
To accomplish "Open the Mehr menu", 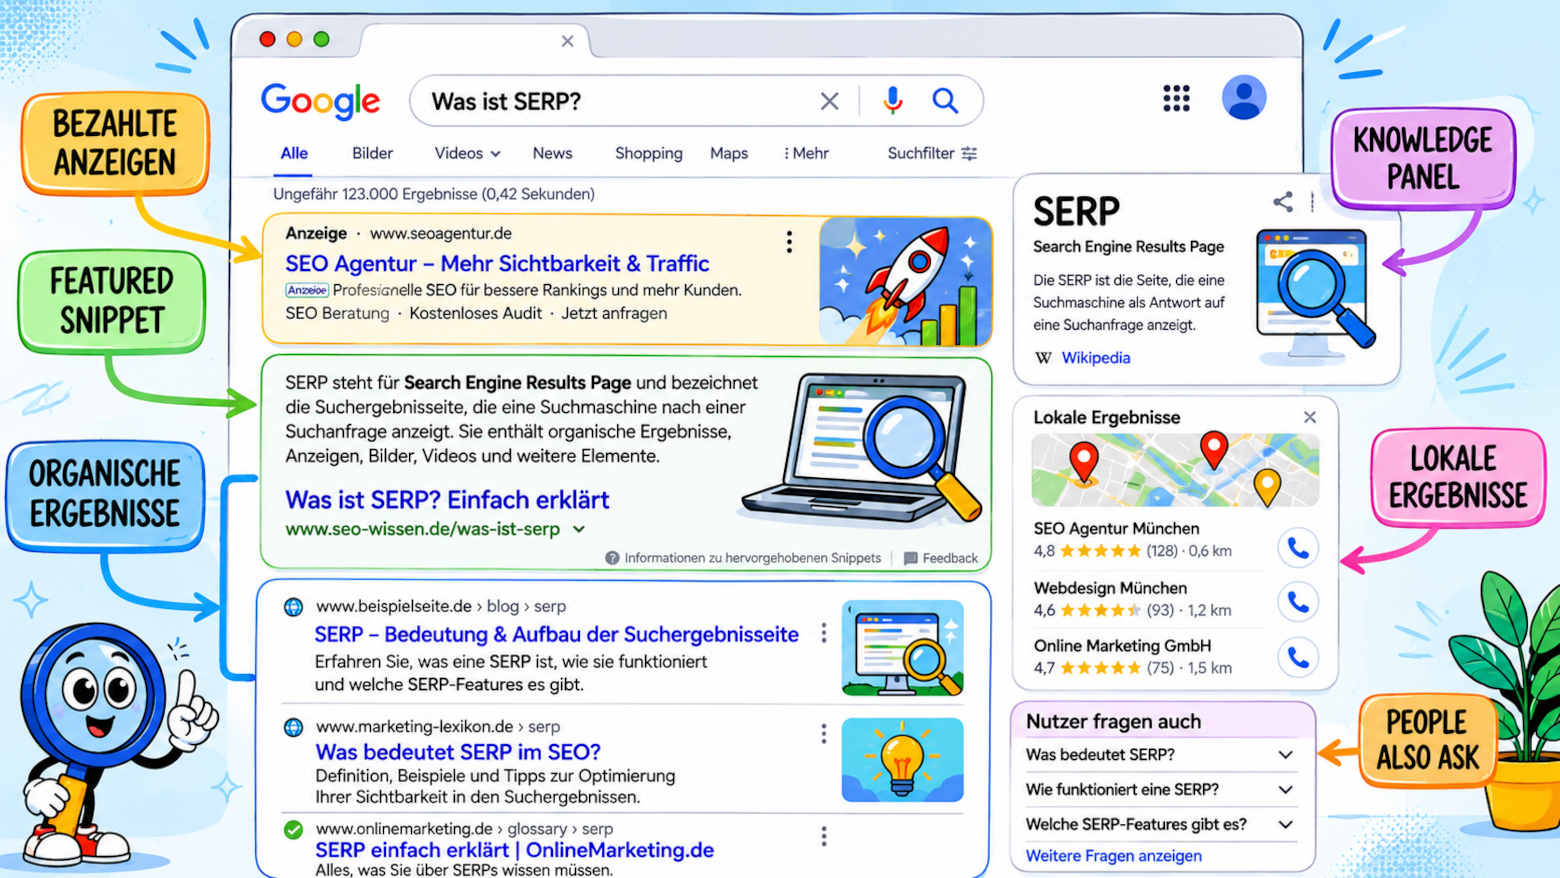I will click(x=806, y=153).
